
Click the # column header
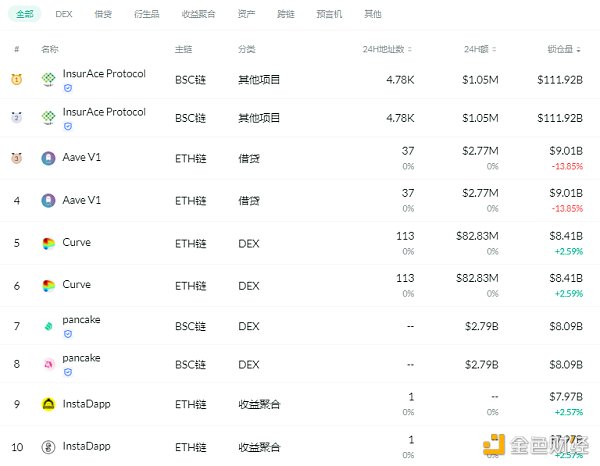pyautogui.click(x=16, y=49)
